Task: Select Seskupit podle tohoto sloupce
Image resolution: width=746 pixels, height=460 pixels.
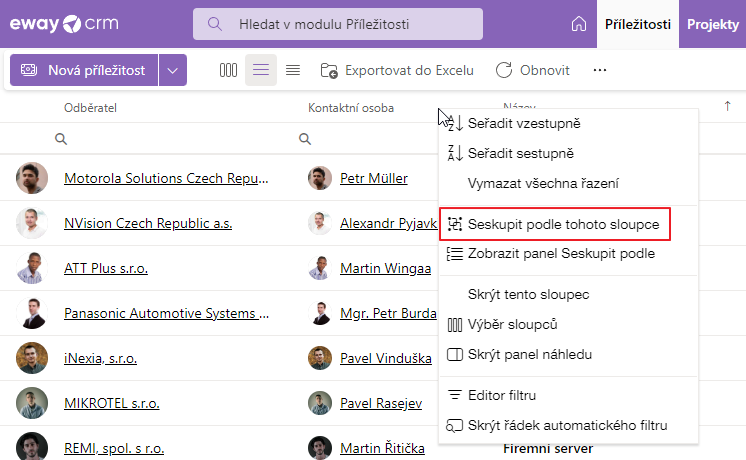Action: (x=555, y=224)
